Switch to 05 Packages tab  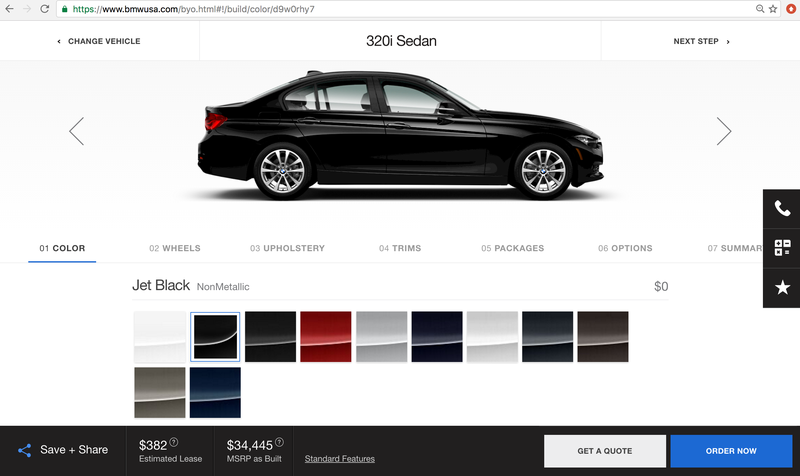coord(513,248)
